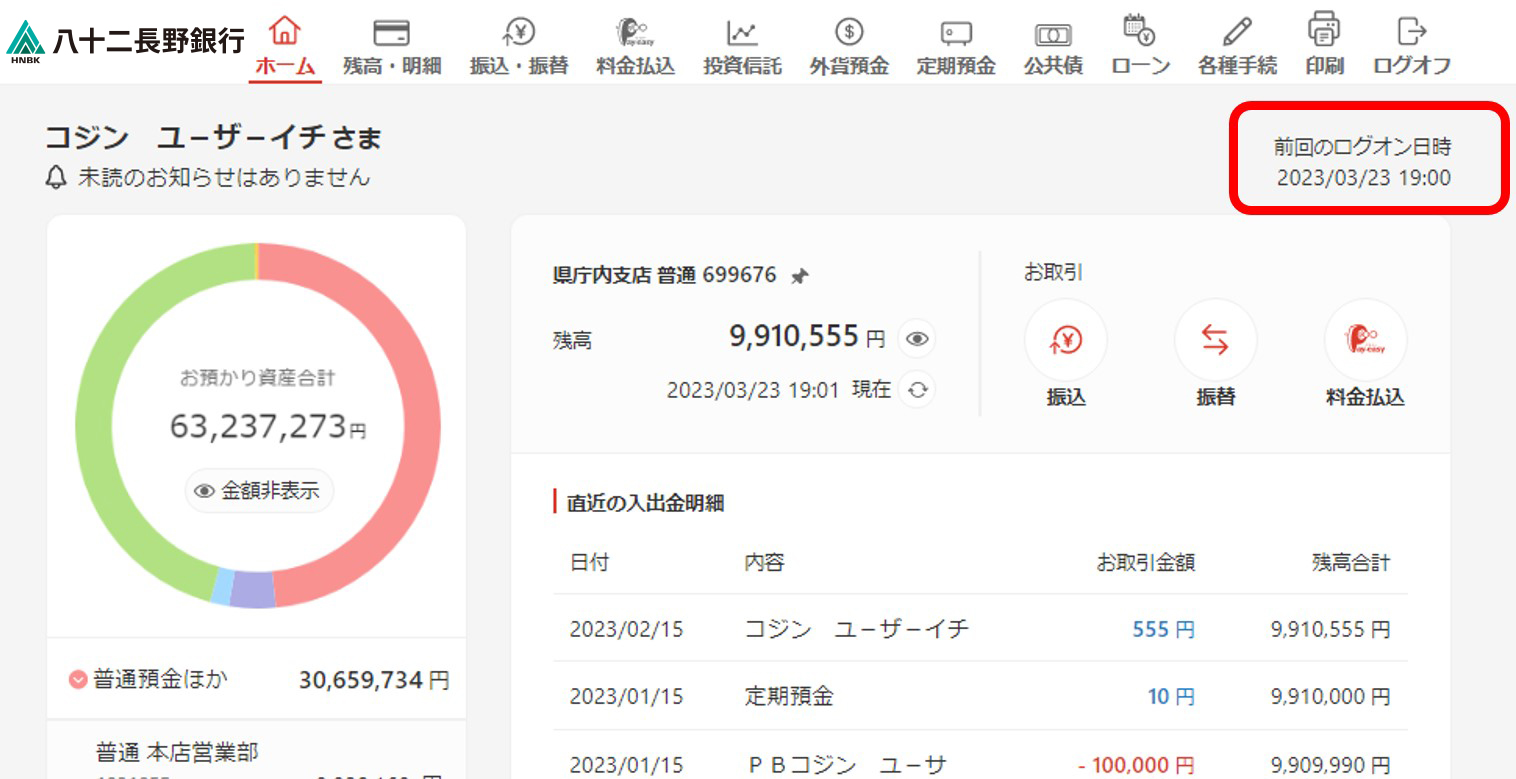The height and width of the screenshot is (779, 1516).
Task: Toggle the eye icon next to 9,910,555 balance
Action: tap(916, 340)
